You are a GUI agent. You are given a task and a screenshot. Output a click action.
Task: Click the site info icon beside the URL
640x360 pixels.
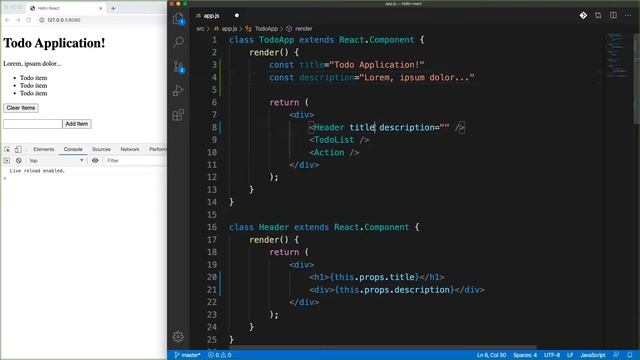point(42,20)
